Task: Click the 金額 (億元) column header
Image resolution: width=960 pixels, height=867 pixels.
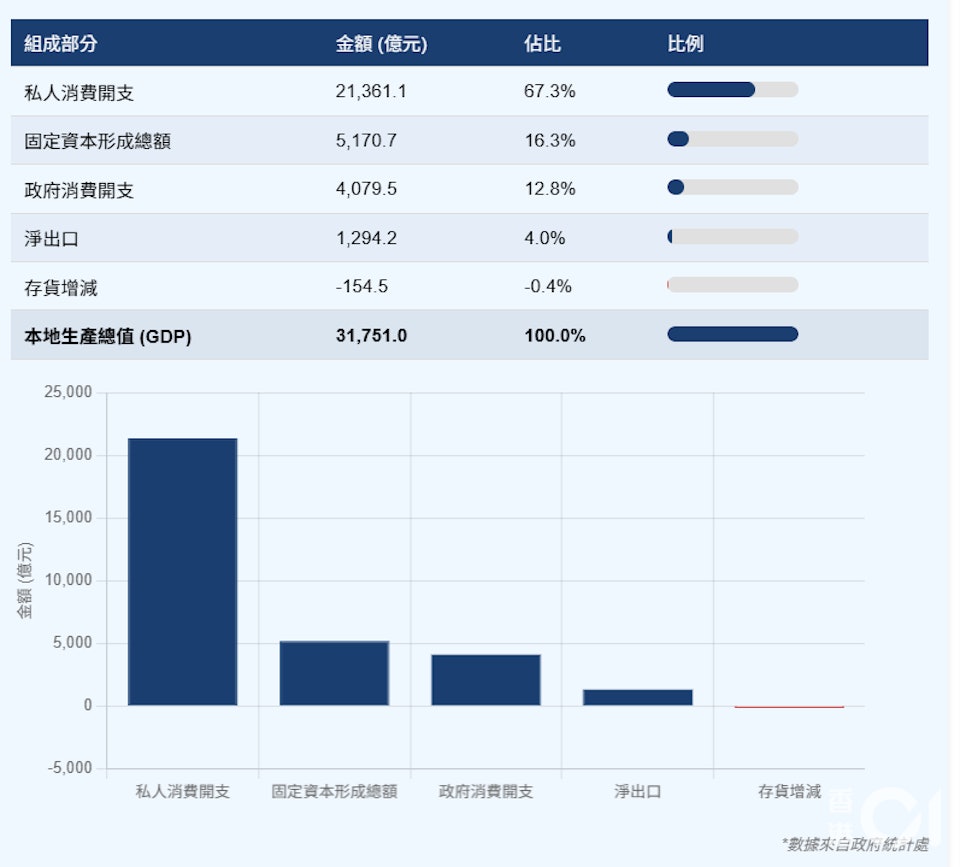Action: pos(381,43)
